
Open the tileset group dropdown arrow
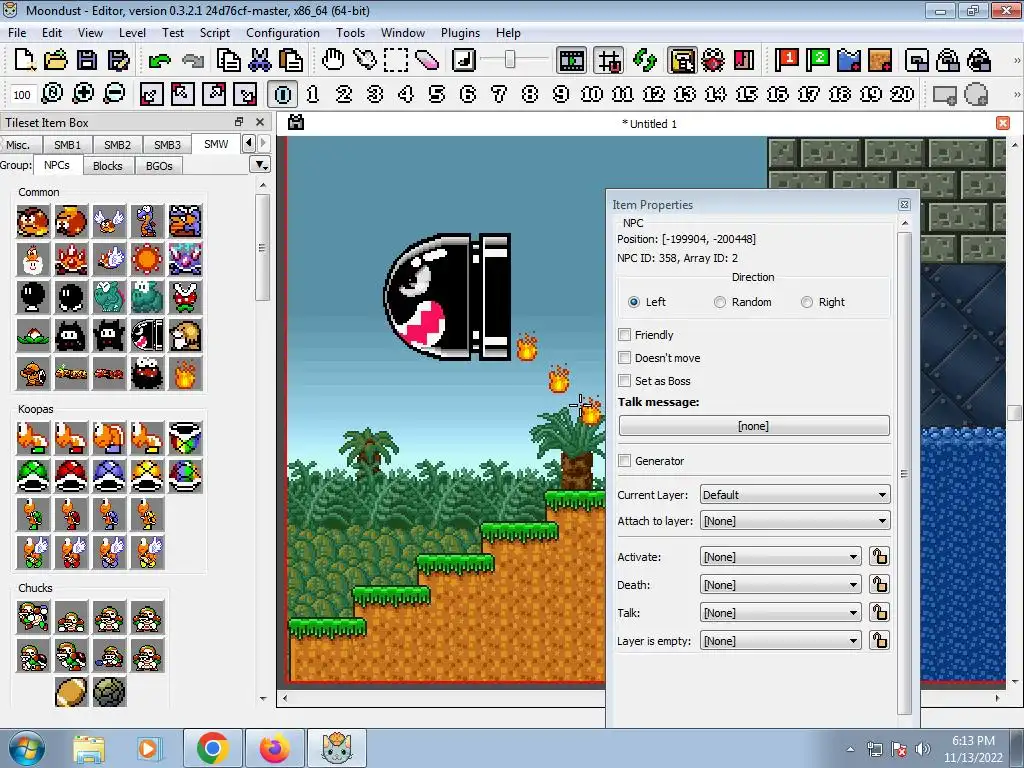(261, 165)
